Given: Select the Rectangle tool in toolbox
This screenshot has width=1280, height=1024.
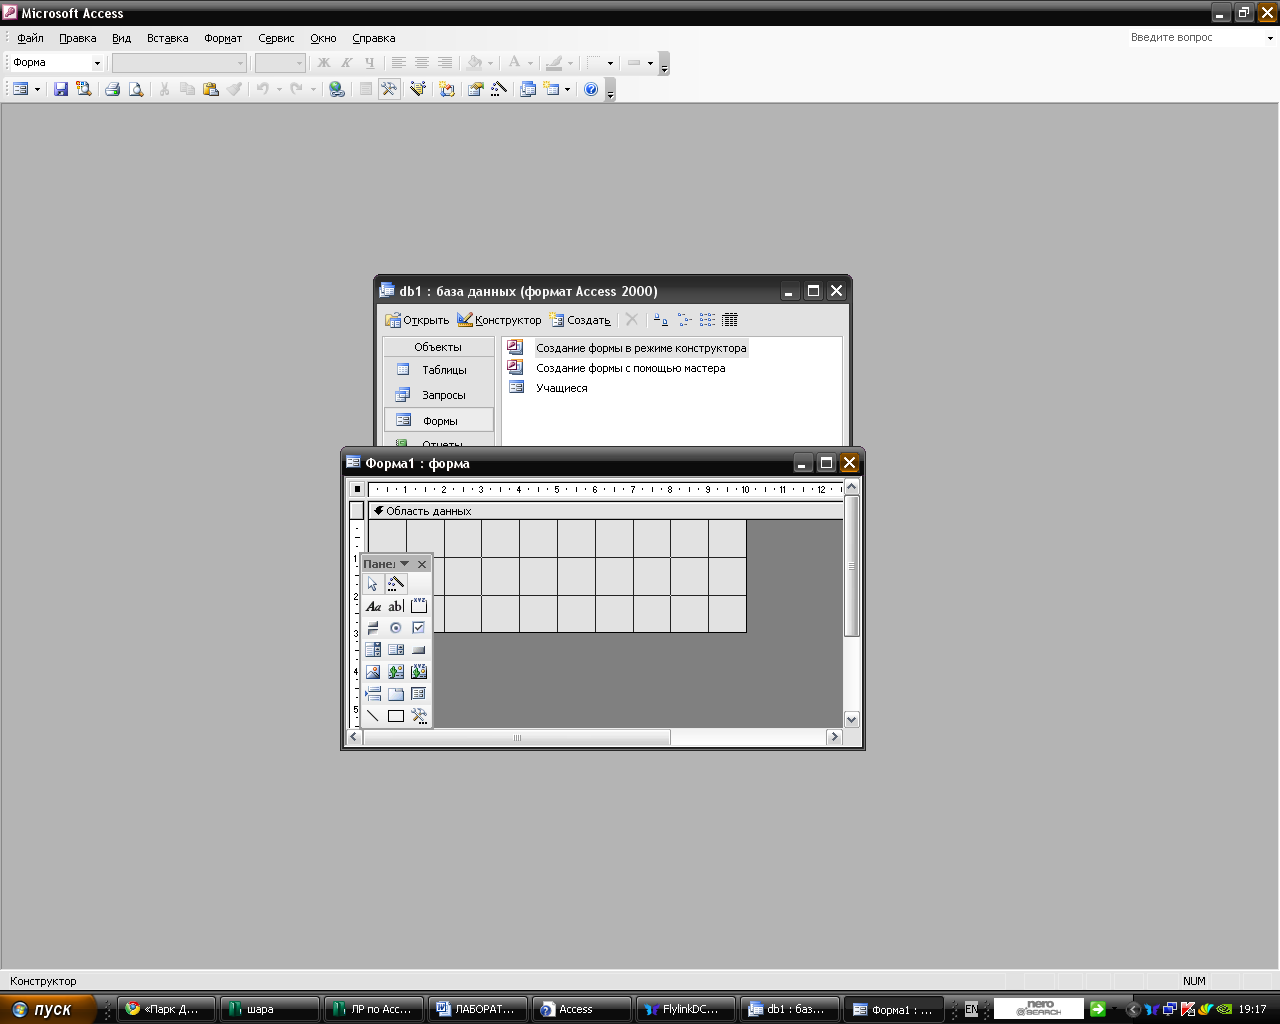Looking at the screenshot, I should [396, 716].
